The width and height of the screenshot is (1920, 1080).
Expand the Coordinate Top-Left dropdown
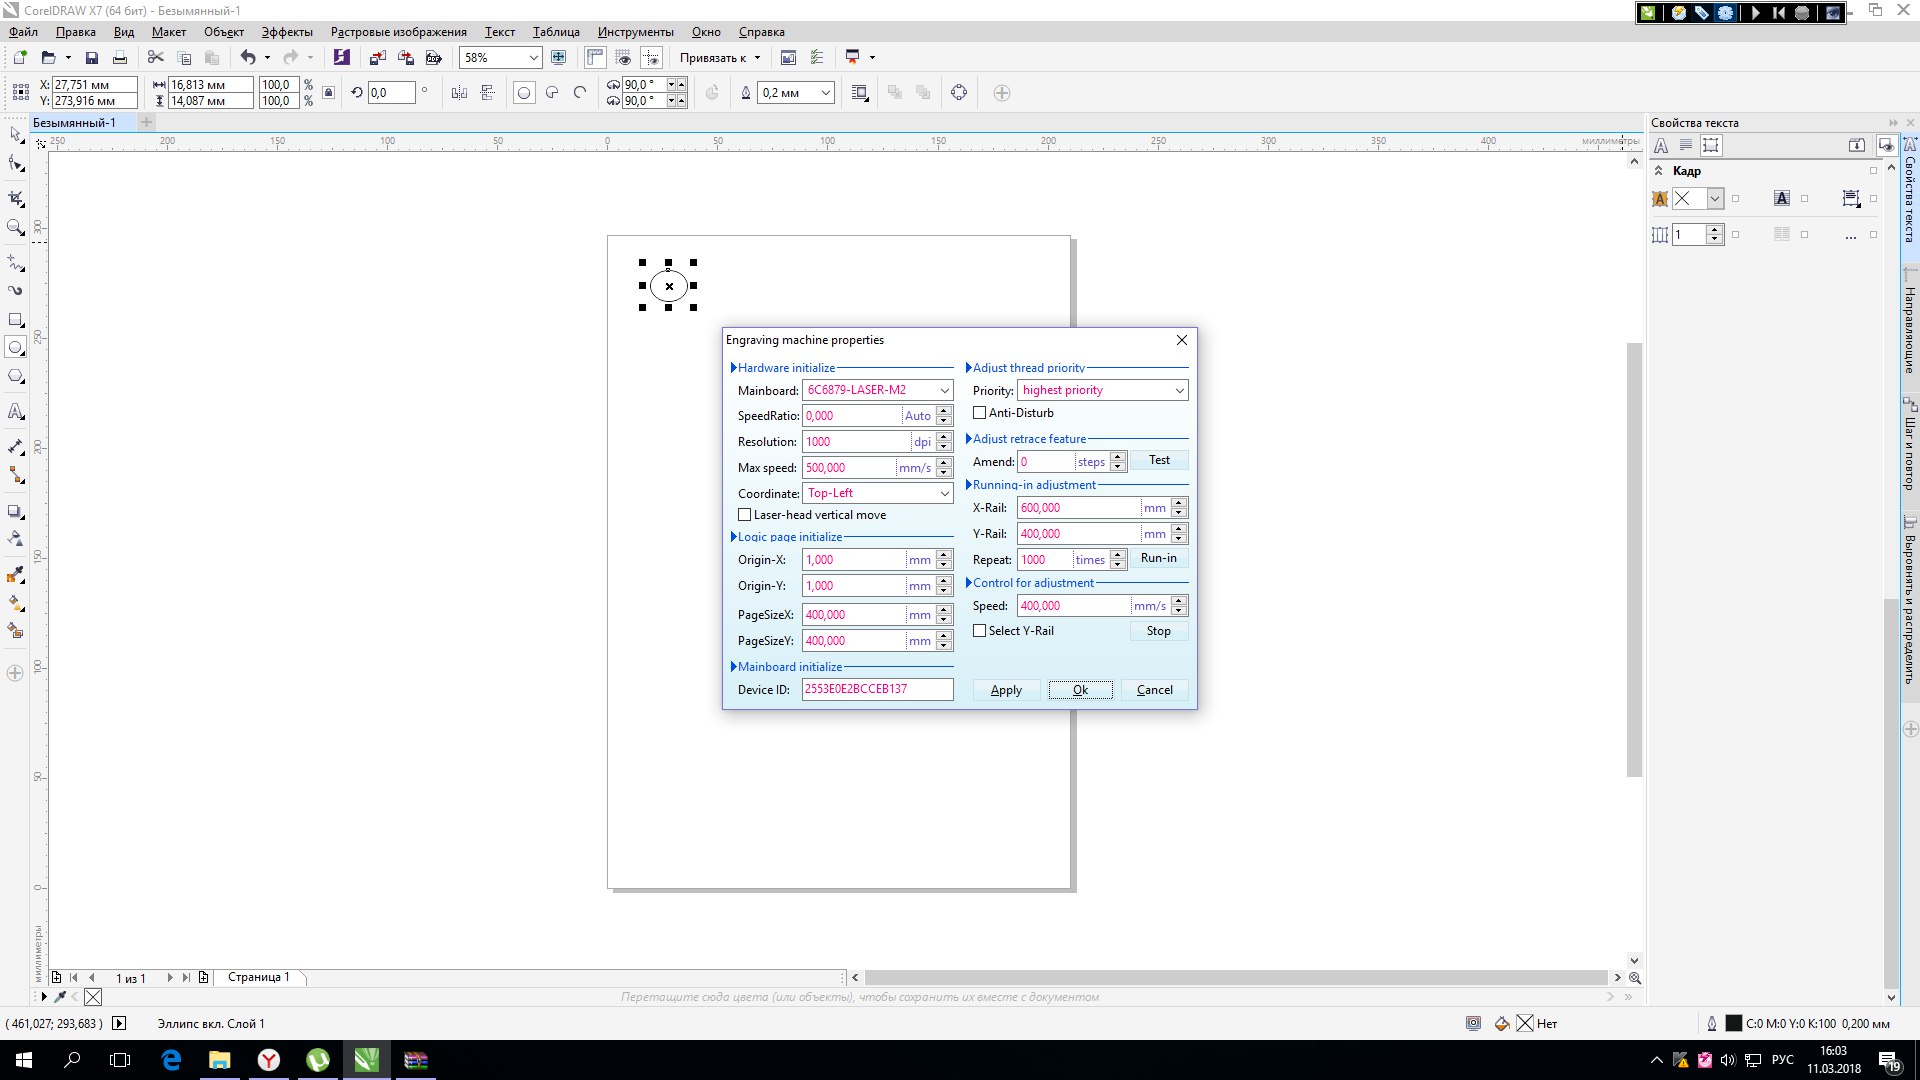(x=944, y=494)
